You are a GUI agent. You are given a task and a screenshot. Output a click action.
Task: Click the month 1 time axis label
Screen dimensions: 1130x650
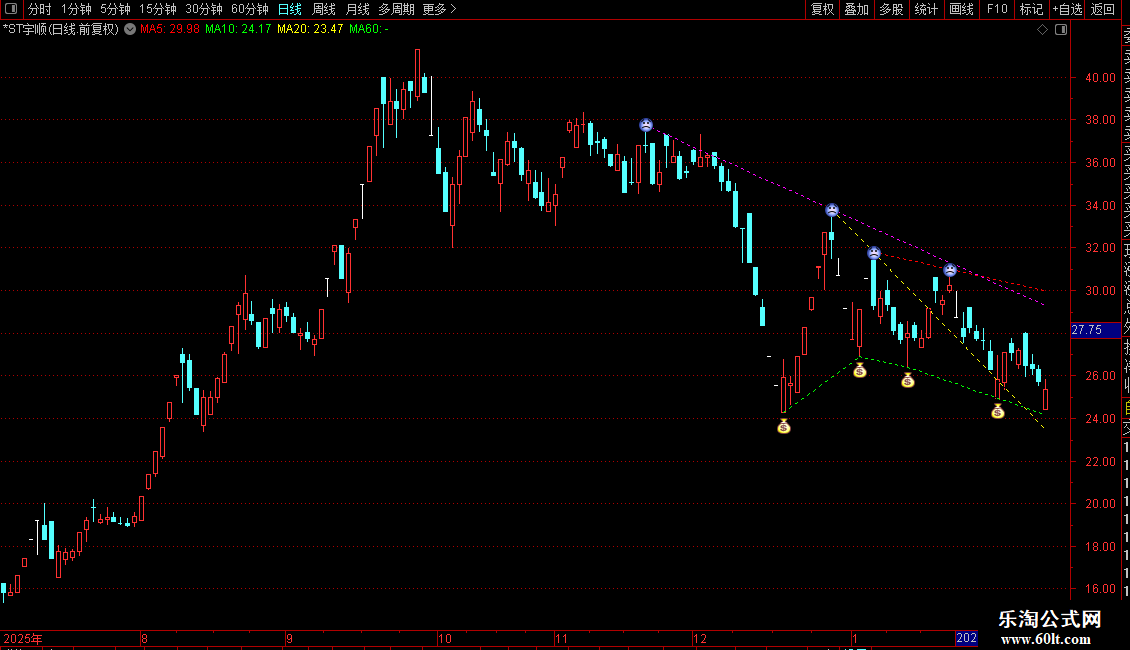[855, 638]
